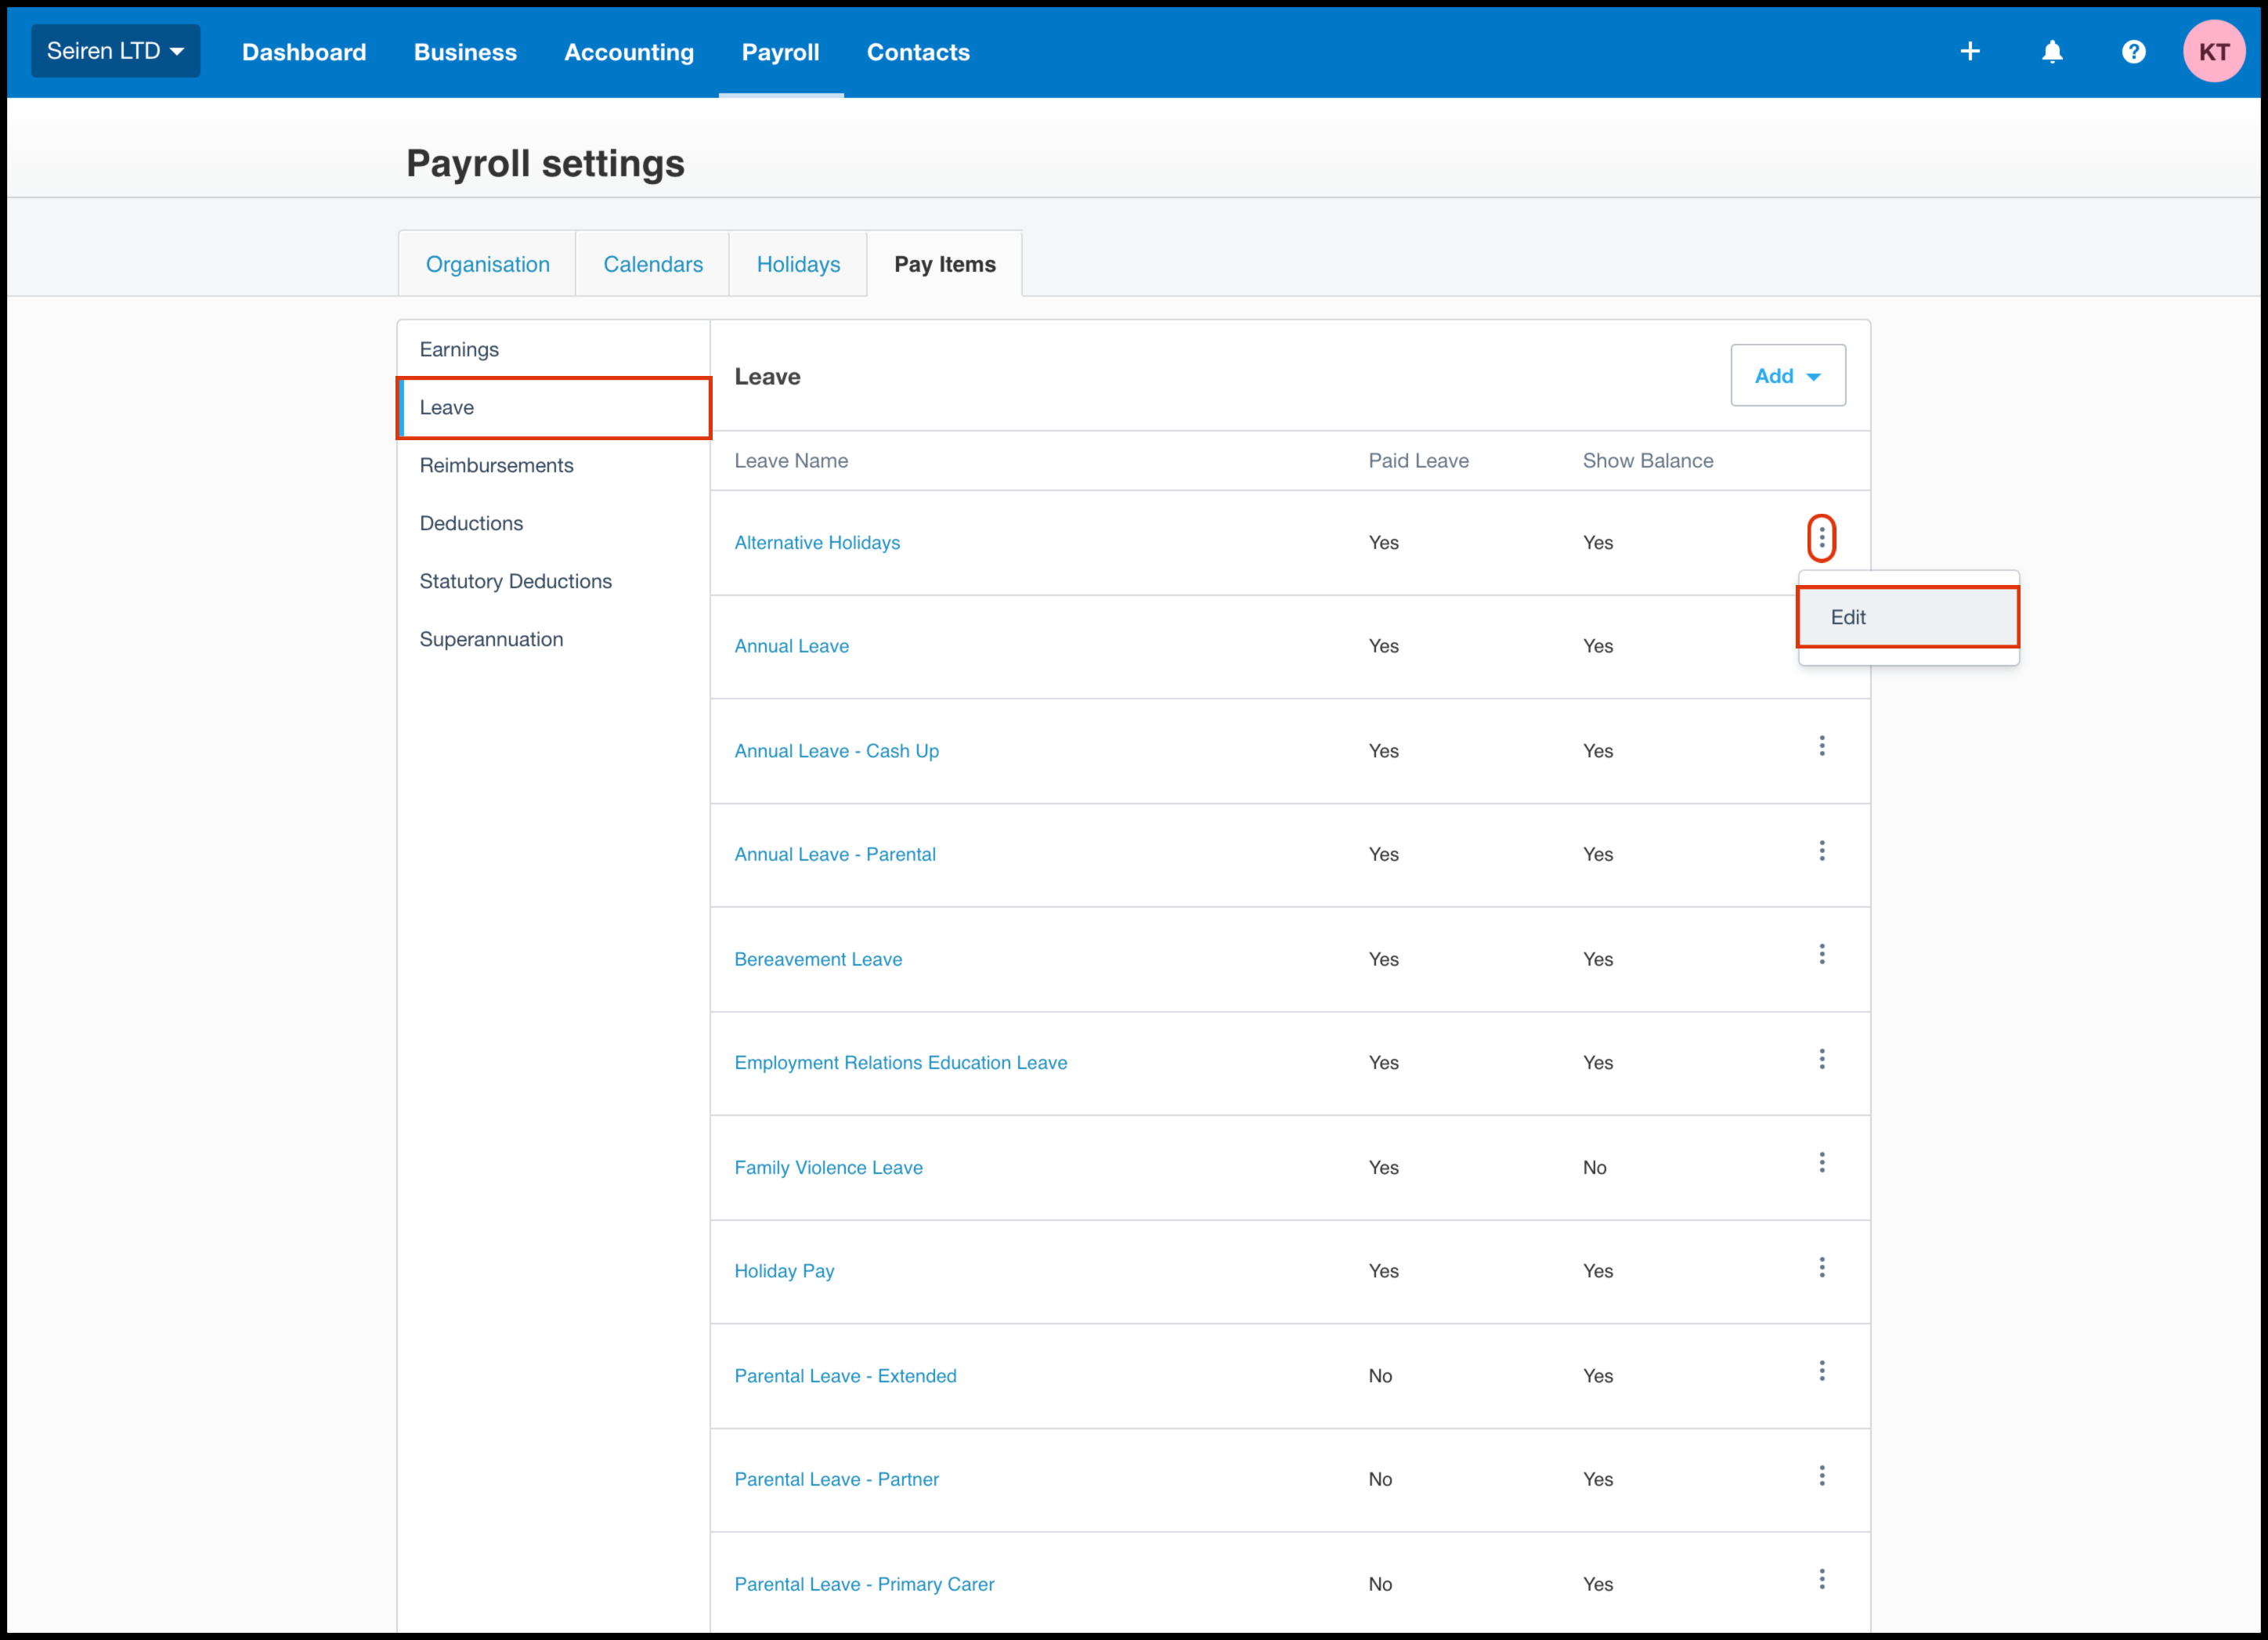Open three-dot menu for Holiday Pay

coord(1821,1267)
